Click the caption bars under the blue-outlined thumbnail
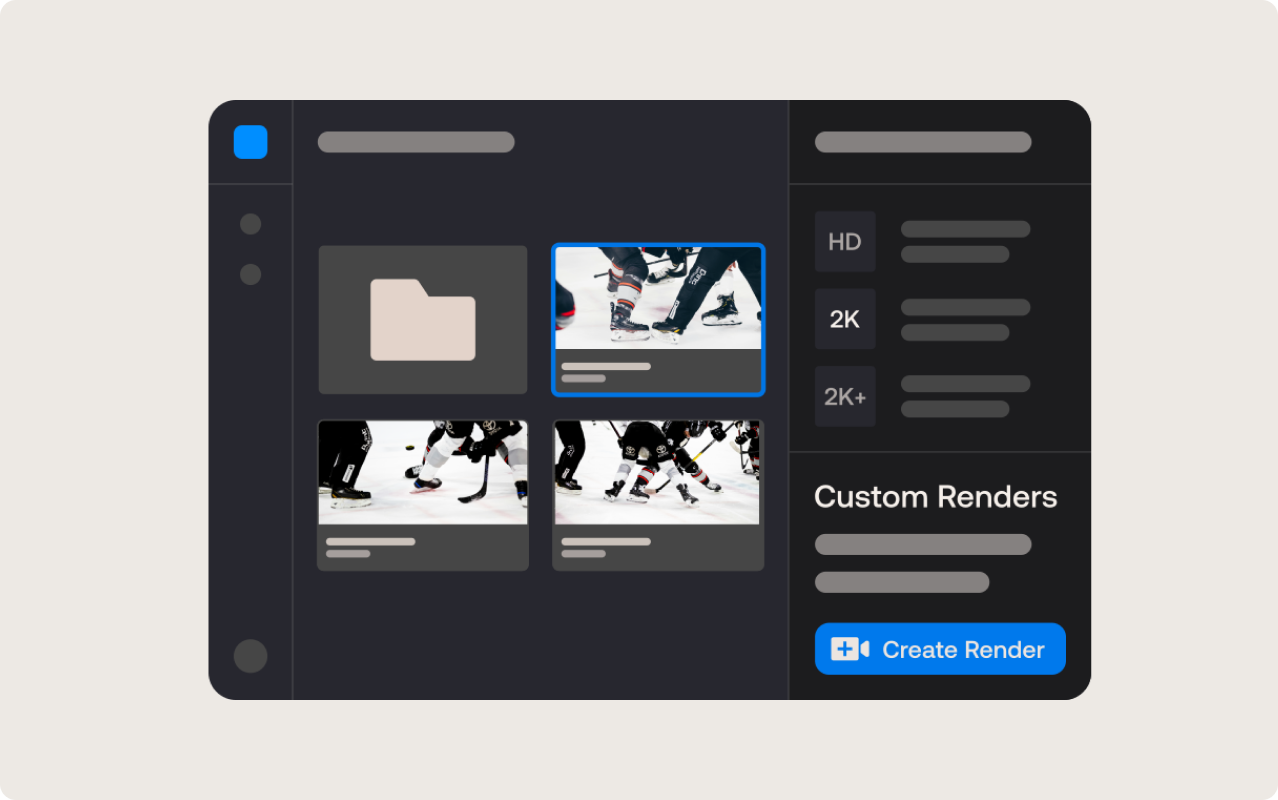The width and height of the screenshot is (1278, 800). point(606,372)
